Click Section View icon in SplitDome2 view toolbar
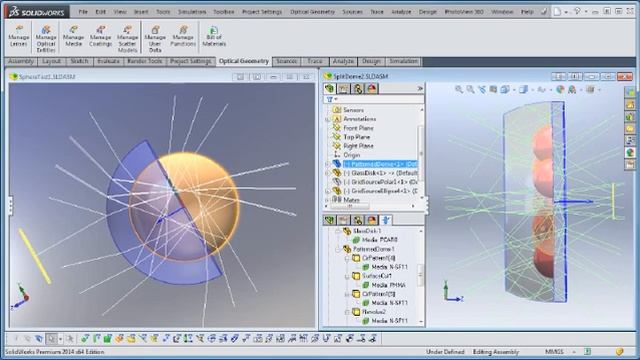Screen dimensions: 640x360 [493, 89]
